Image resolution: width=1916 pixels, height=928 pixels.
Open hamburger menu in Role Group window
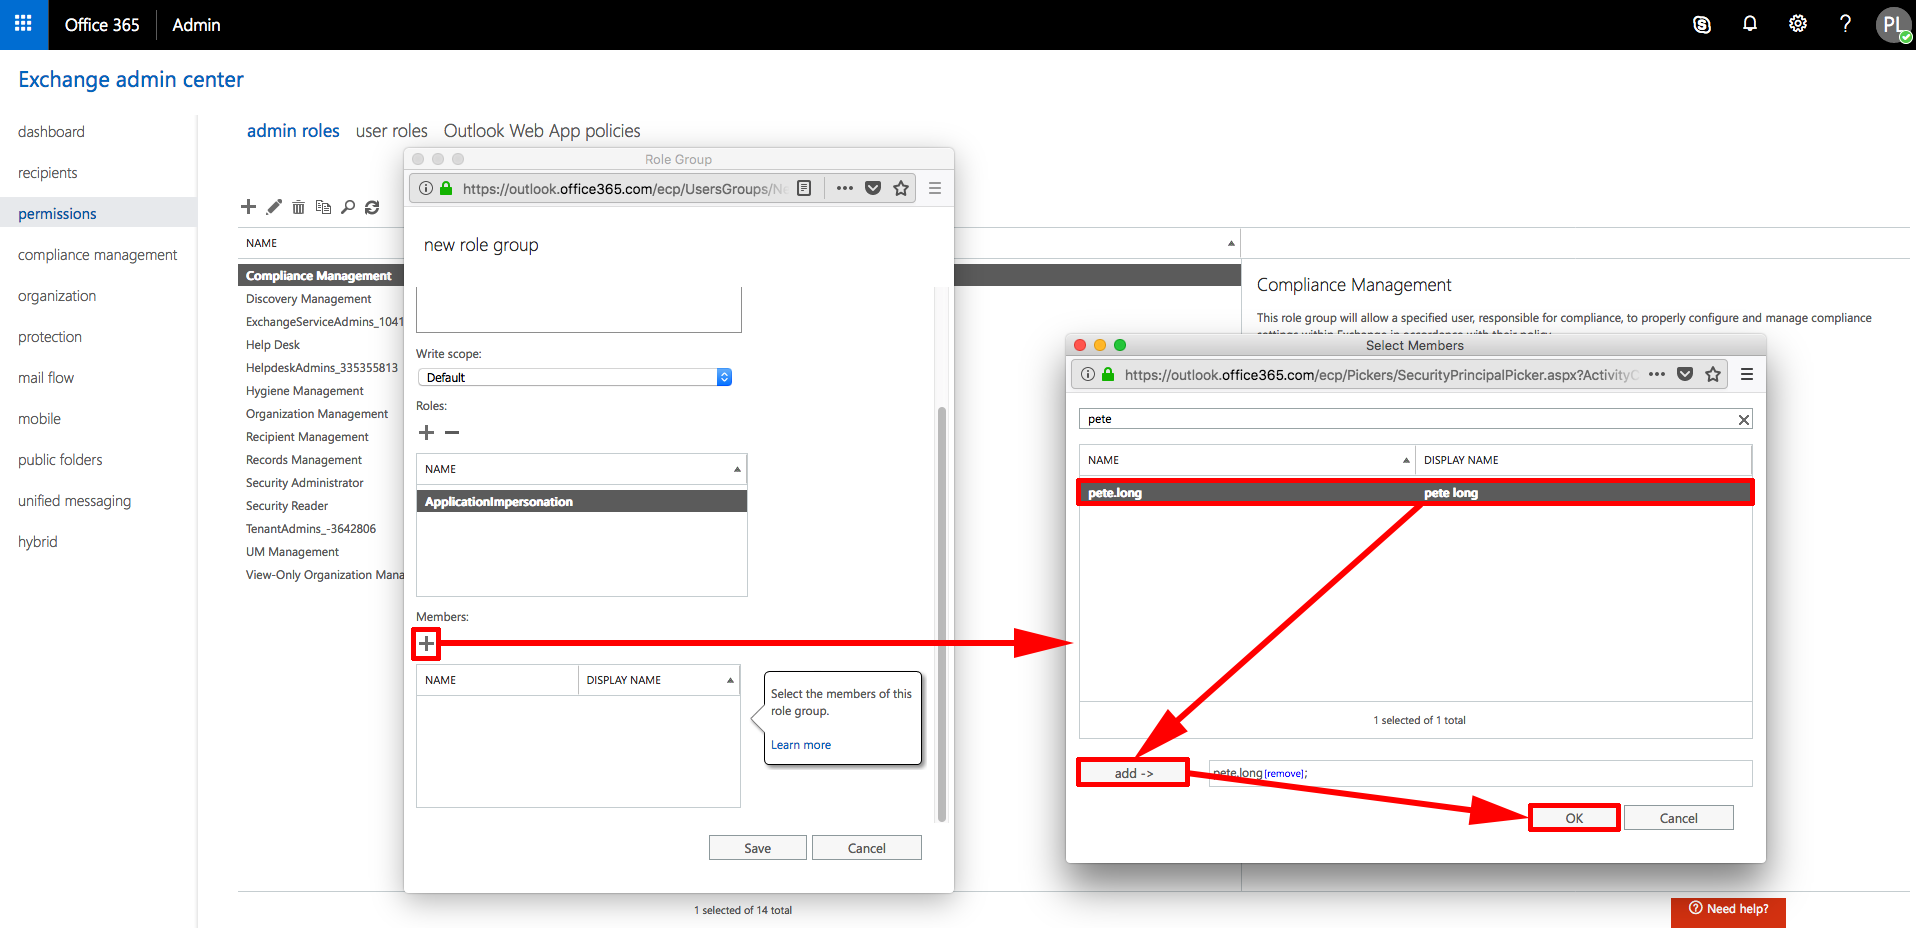[935, 188]
